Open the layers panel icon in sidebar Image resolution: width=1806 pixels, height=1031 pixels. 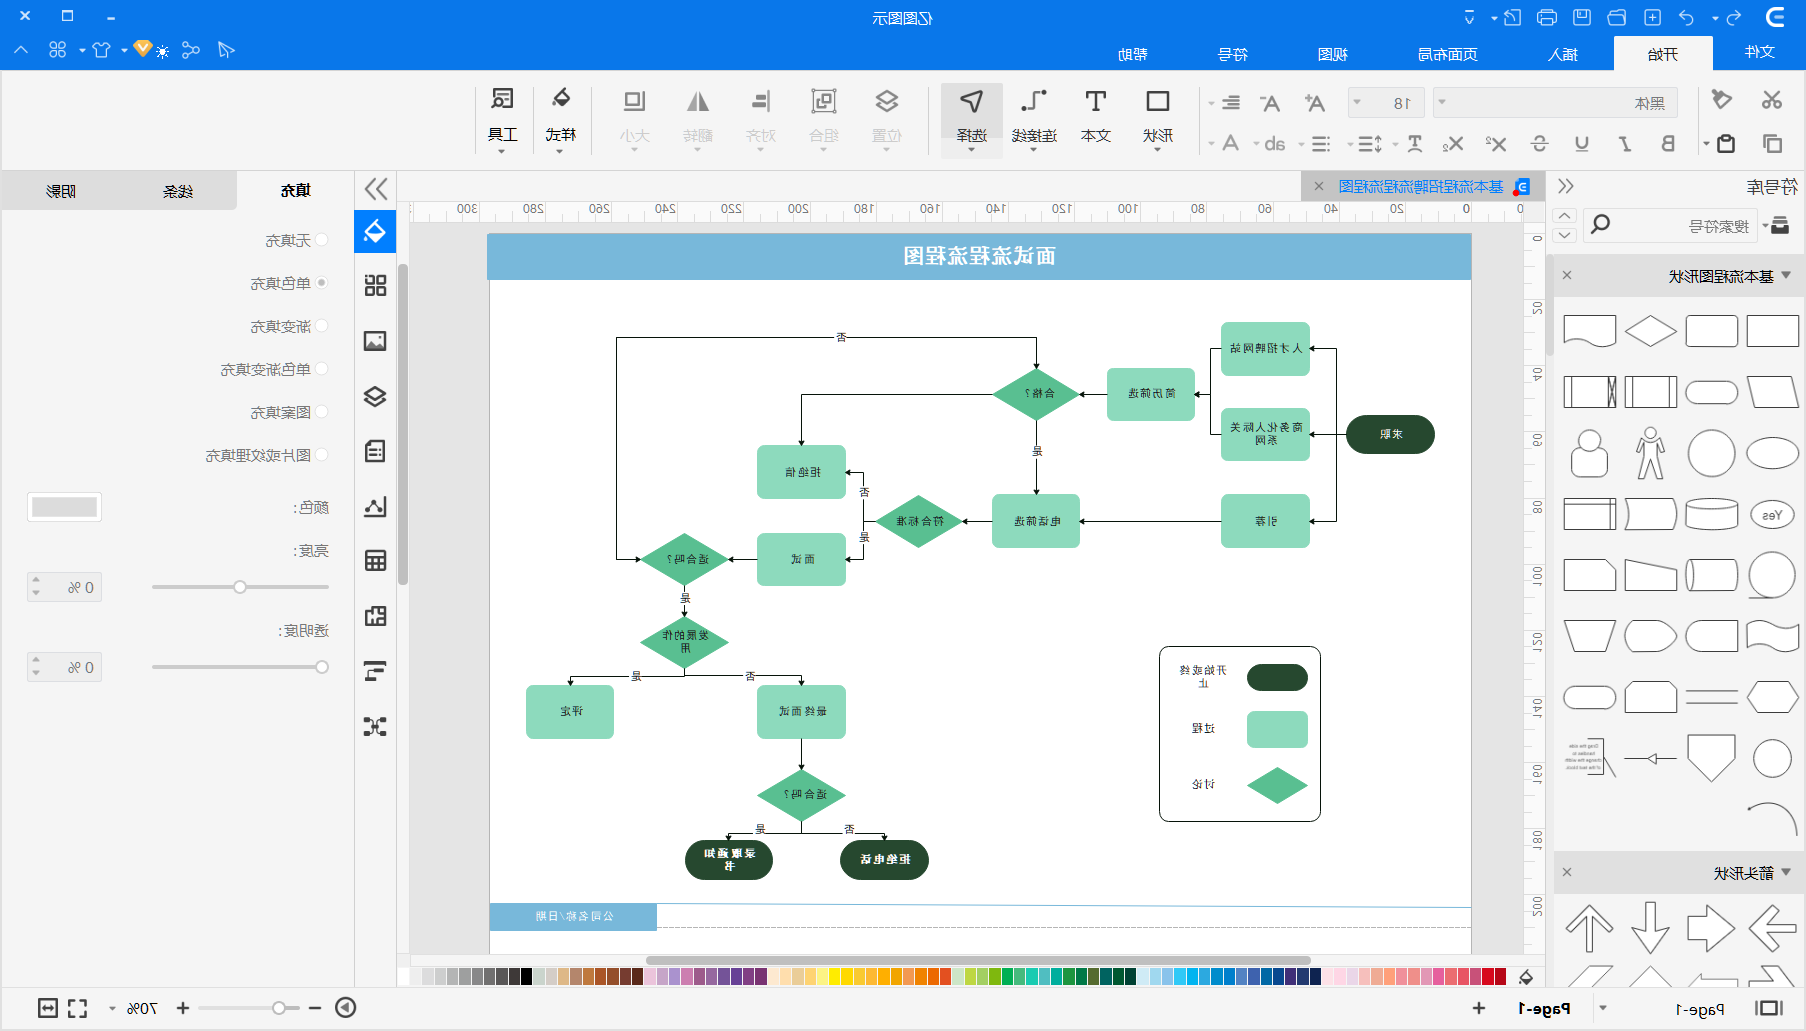375,396
